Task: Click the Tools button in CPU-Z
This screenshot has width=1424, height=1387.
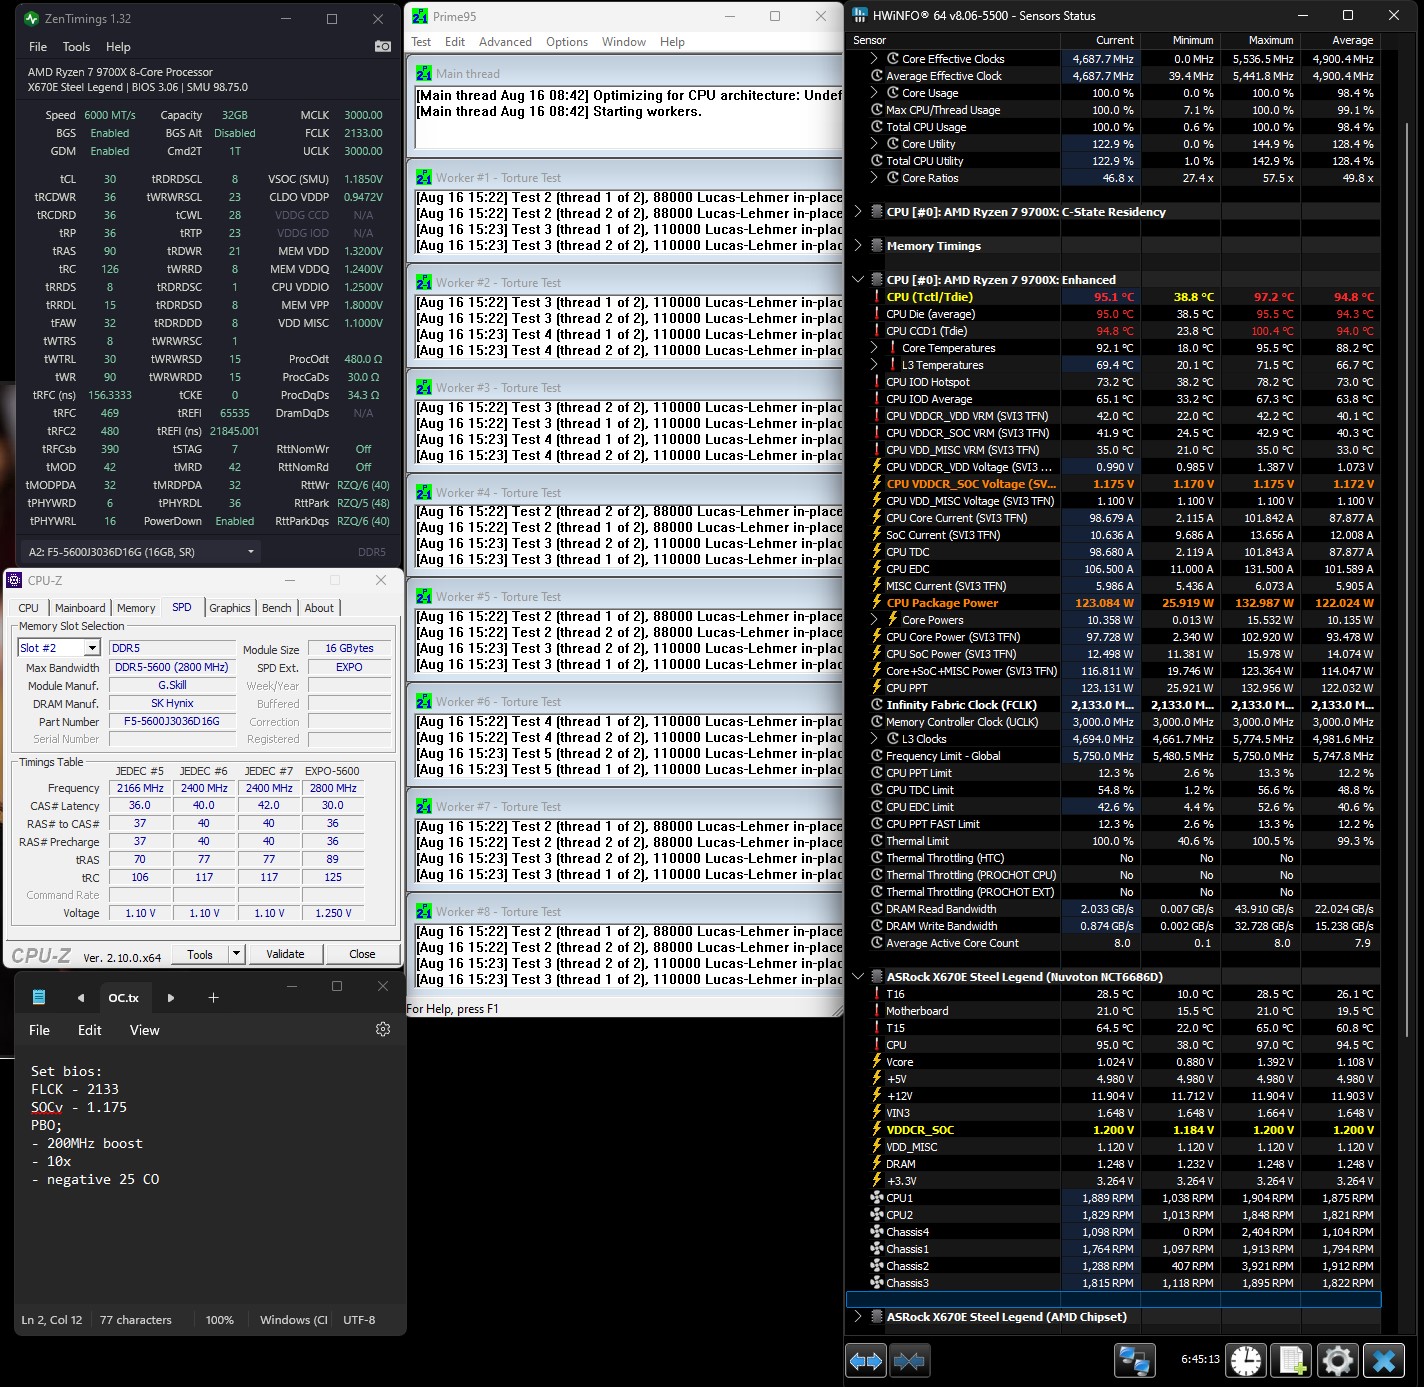Action: pos(200,954)
